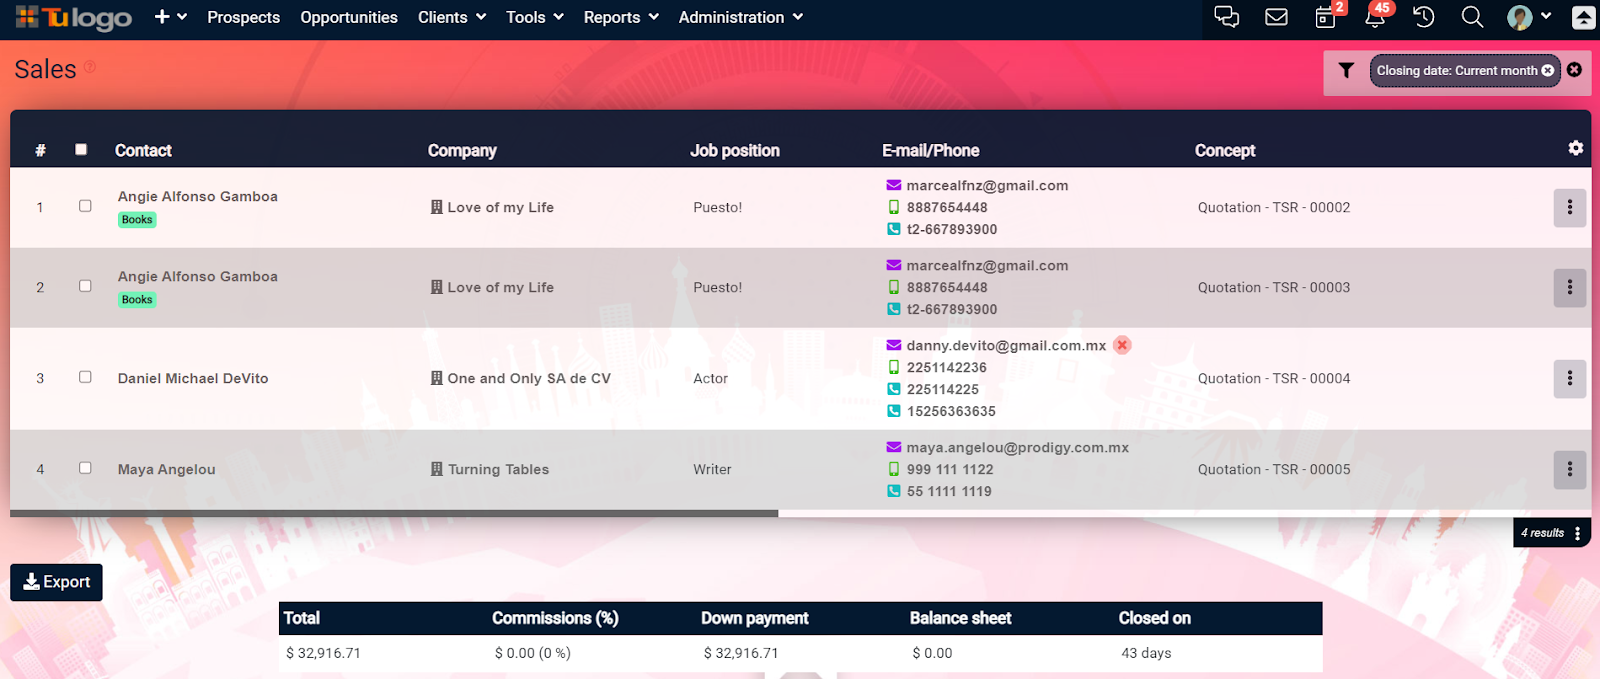The image size is (1600, 679).
Task: Click the Sales help question icon
Action: click(90, 66)
